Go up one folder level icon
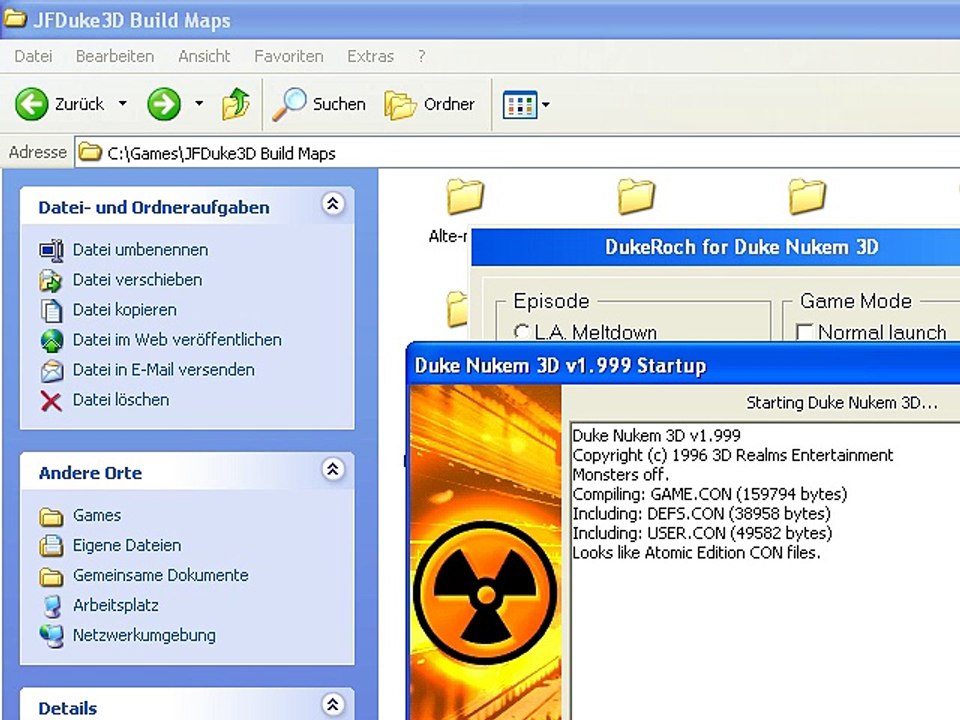Screen dimensions: 960x720 pos(236,103)
